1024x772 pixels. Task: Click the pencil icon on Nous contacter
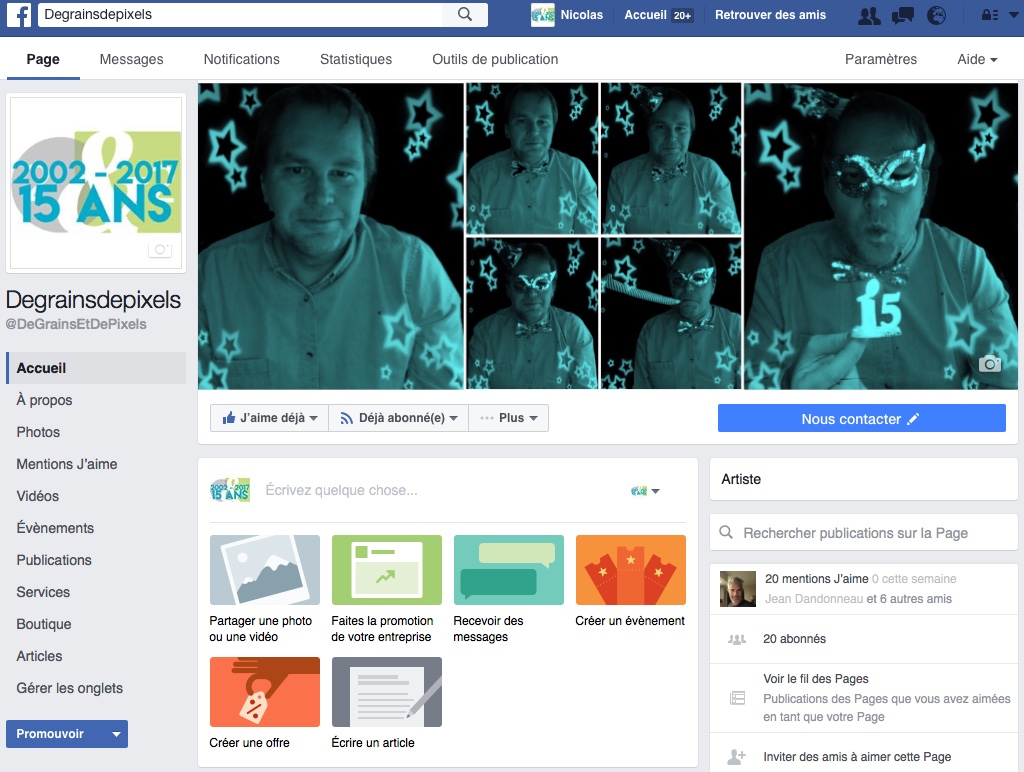[x=913, y=419]
